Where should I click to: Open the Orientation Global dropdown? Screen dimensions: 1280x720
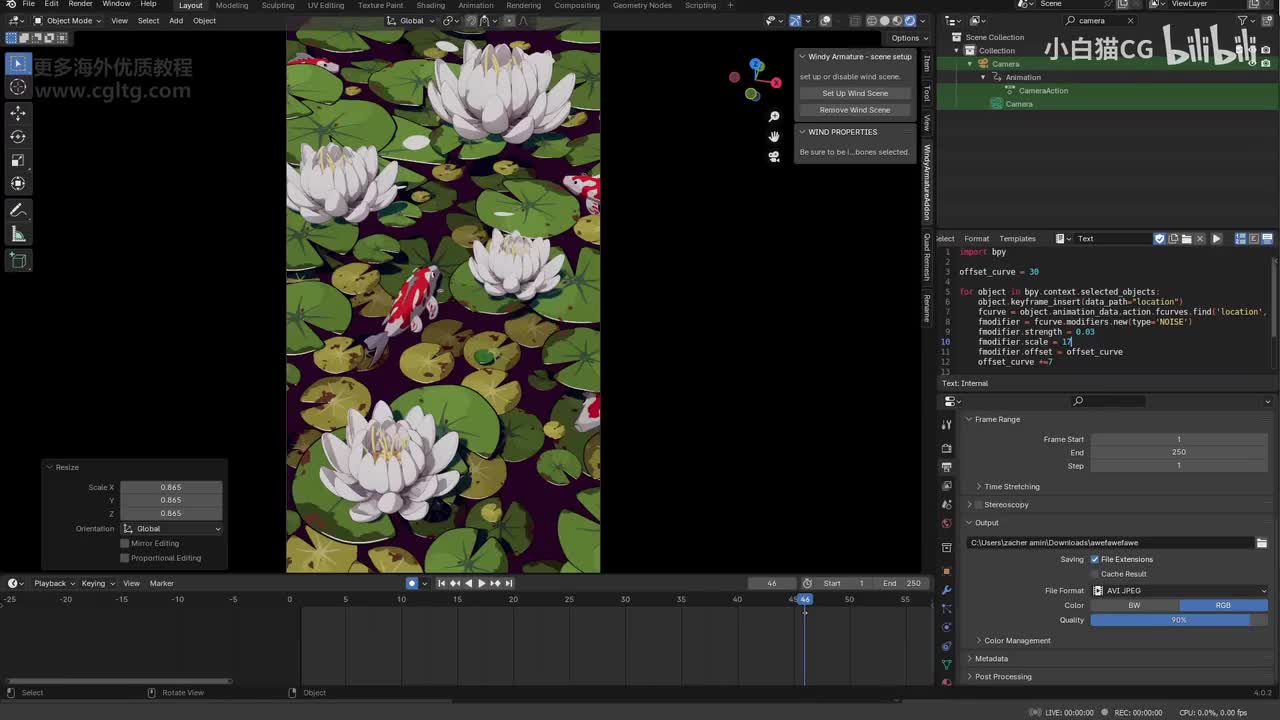tap(171, 529)
